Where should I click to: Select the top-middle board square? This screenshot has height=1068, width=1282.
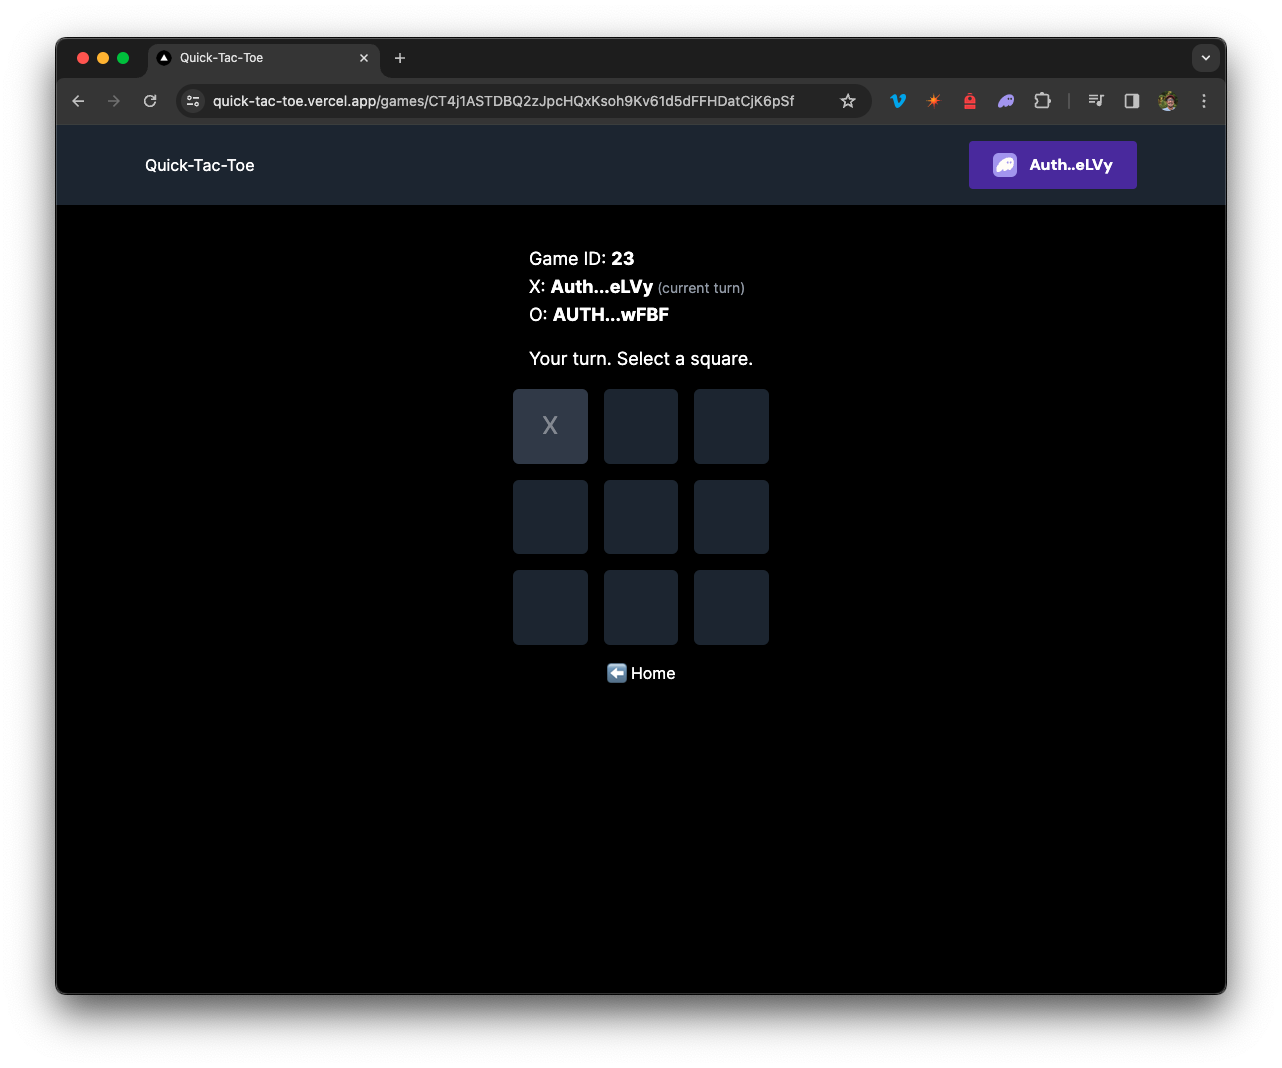tap(641, 426)
